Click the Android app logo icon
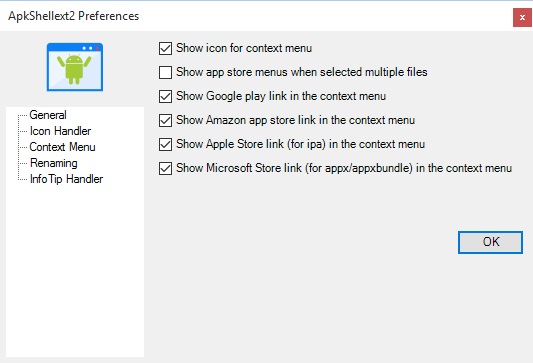The width and height of the screenshot is (533, 363). click(x=75, y=67)
